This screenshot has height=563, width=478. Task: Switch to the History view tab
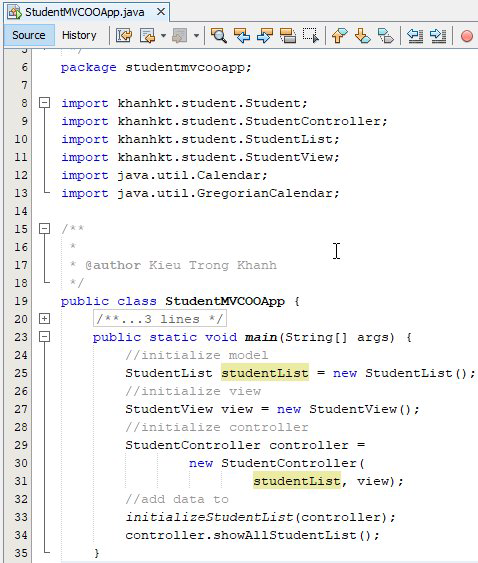(79, 35)
